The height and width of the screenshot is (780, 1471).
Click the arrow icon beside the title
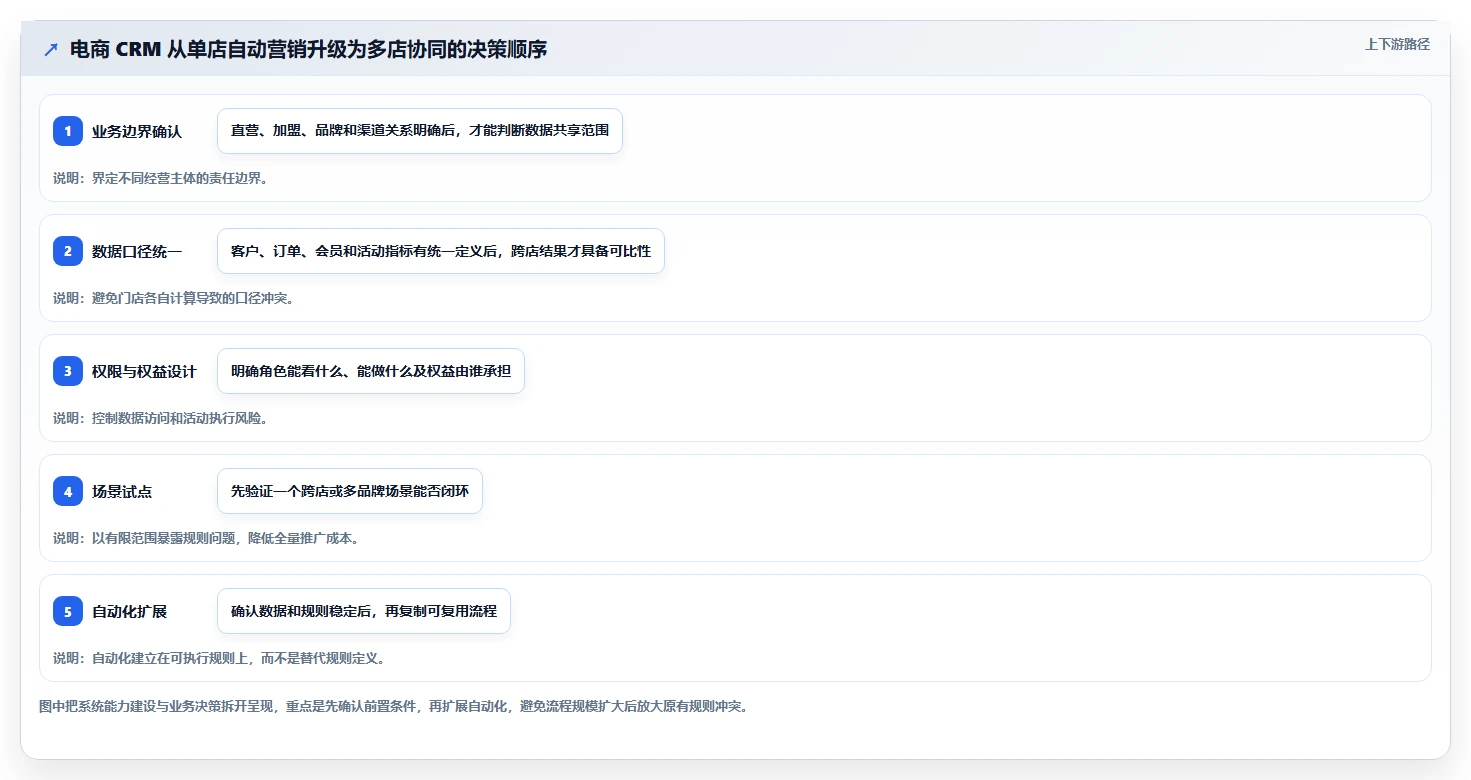point(51,49)
